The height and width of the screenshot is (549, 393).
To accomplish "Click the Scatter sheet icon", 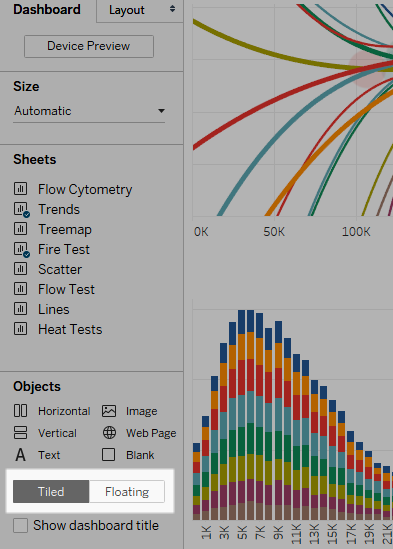I will tap(20, 269).
